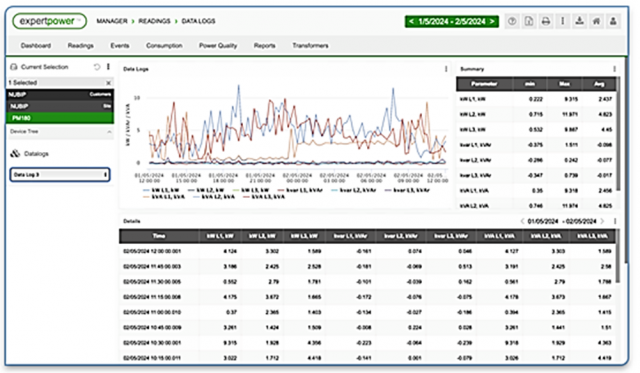The image size is (640, 373).
Task: Click the export document icon
Action: point(529,21)
